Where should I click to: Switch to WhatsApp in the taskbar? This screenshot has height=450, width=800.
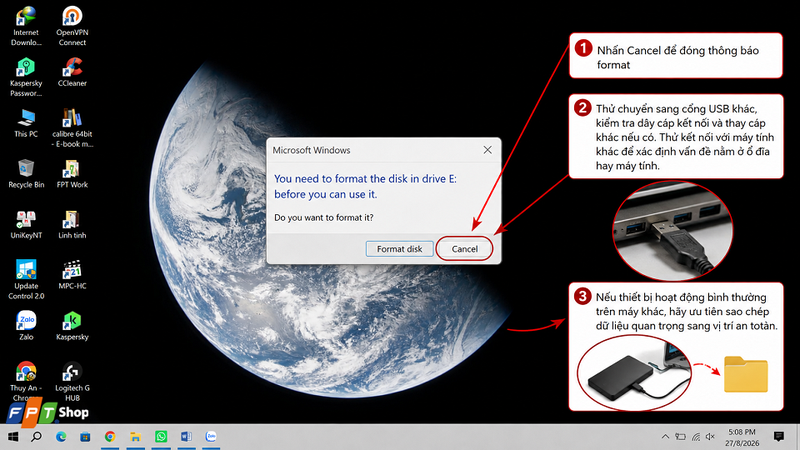[161, 437]
